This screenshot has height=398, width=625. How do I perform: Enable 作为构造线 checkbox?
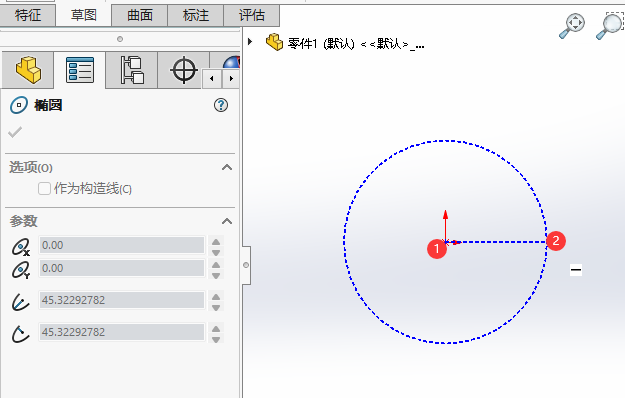(x=44, y=188)
